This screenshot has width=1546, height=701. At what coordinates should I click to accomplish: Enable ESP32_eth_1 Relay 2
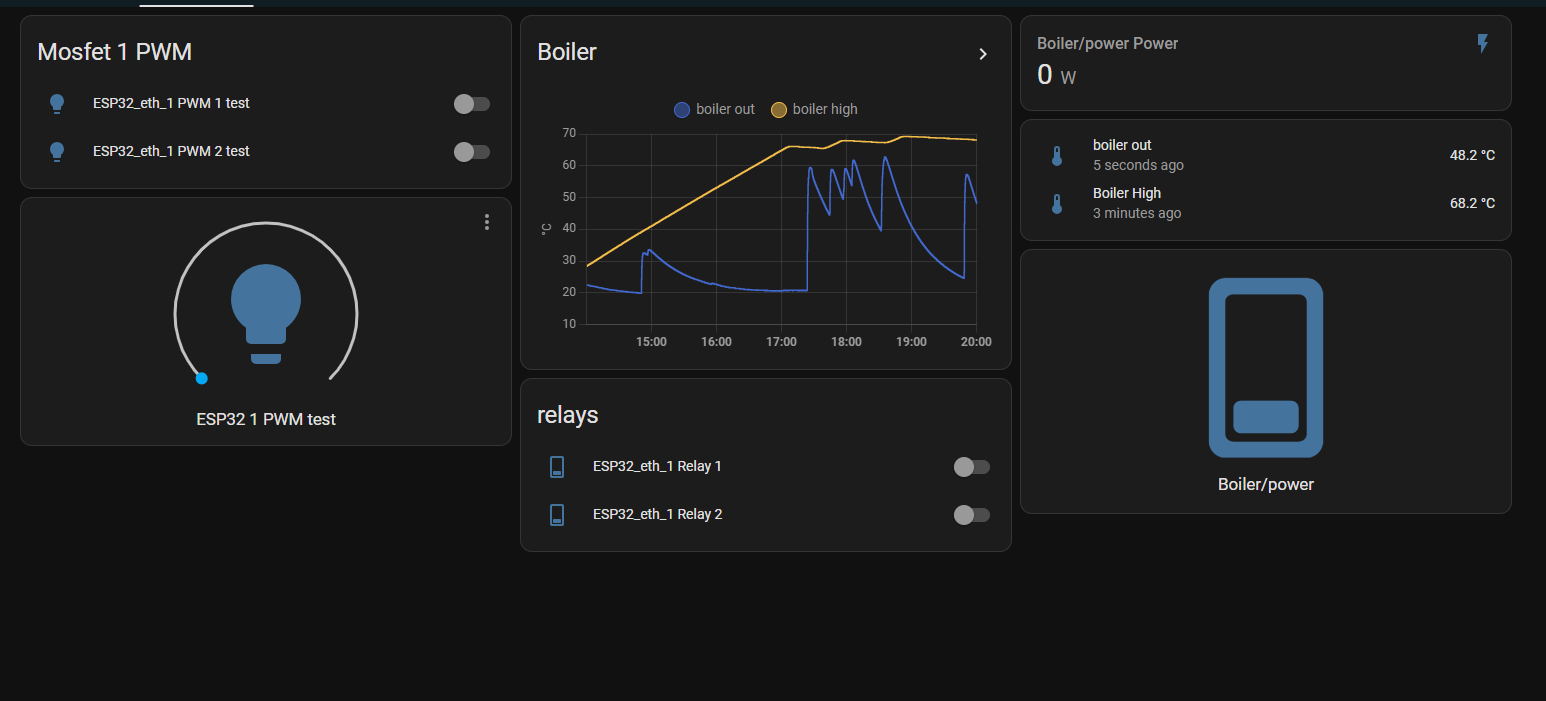971,515
